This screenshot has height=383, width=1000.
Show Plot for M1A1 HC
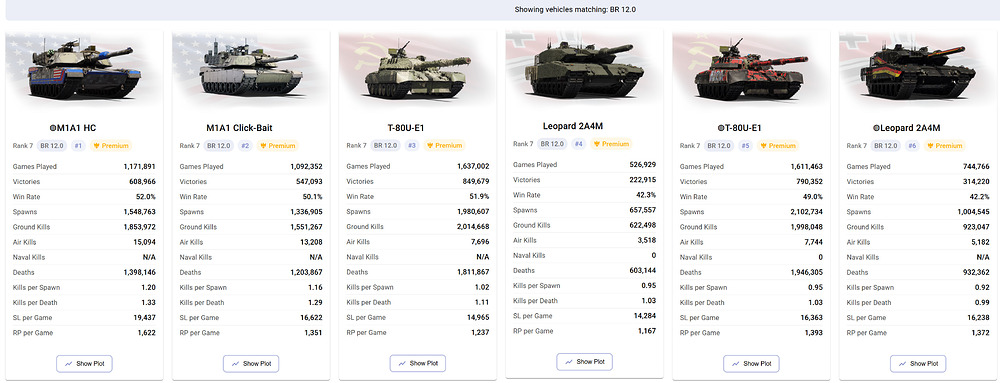tap(84, 364)
